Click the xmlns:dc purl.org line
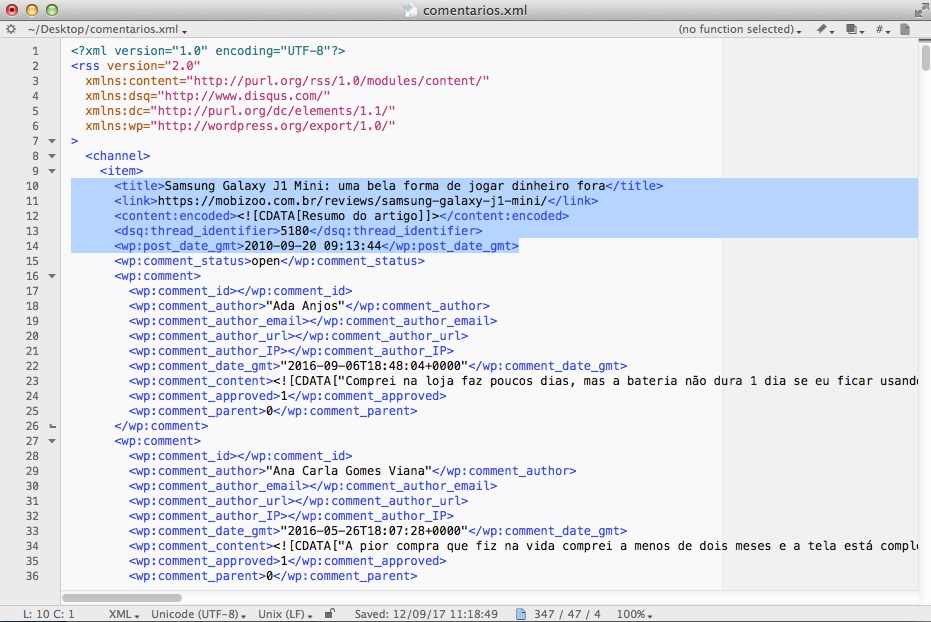The image size is (931, 622). coord(240,111)
